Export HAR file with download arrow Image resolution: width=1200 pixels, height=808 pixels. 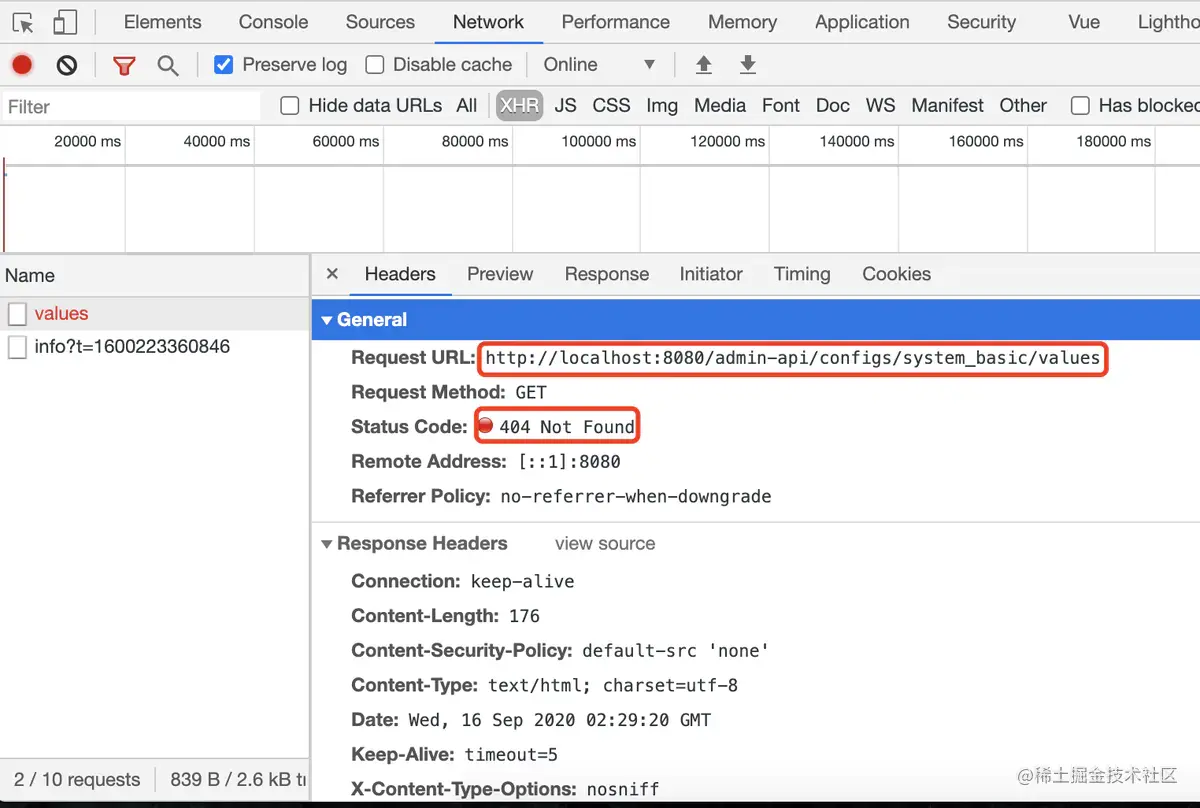(x=748, y=65)
